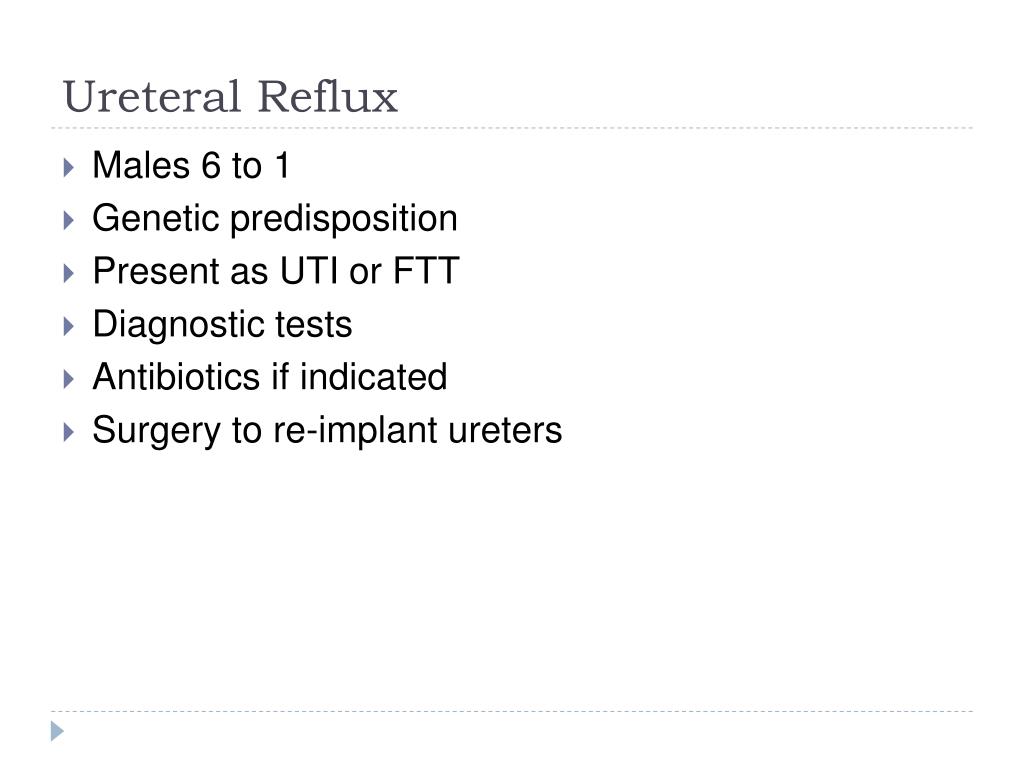
Task: Click 'Surgery to re-implant ureters' text
Action: (327, 431)
